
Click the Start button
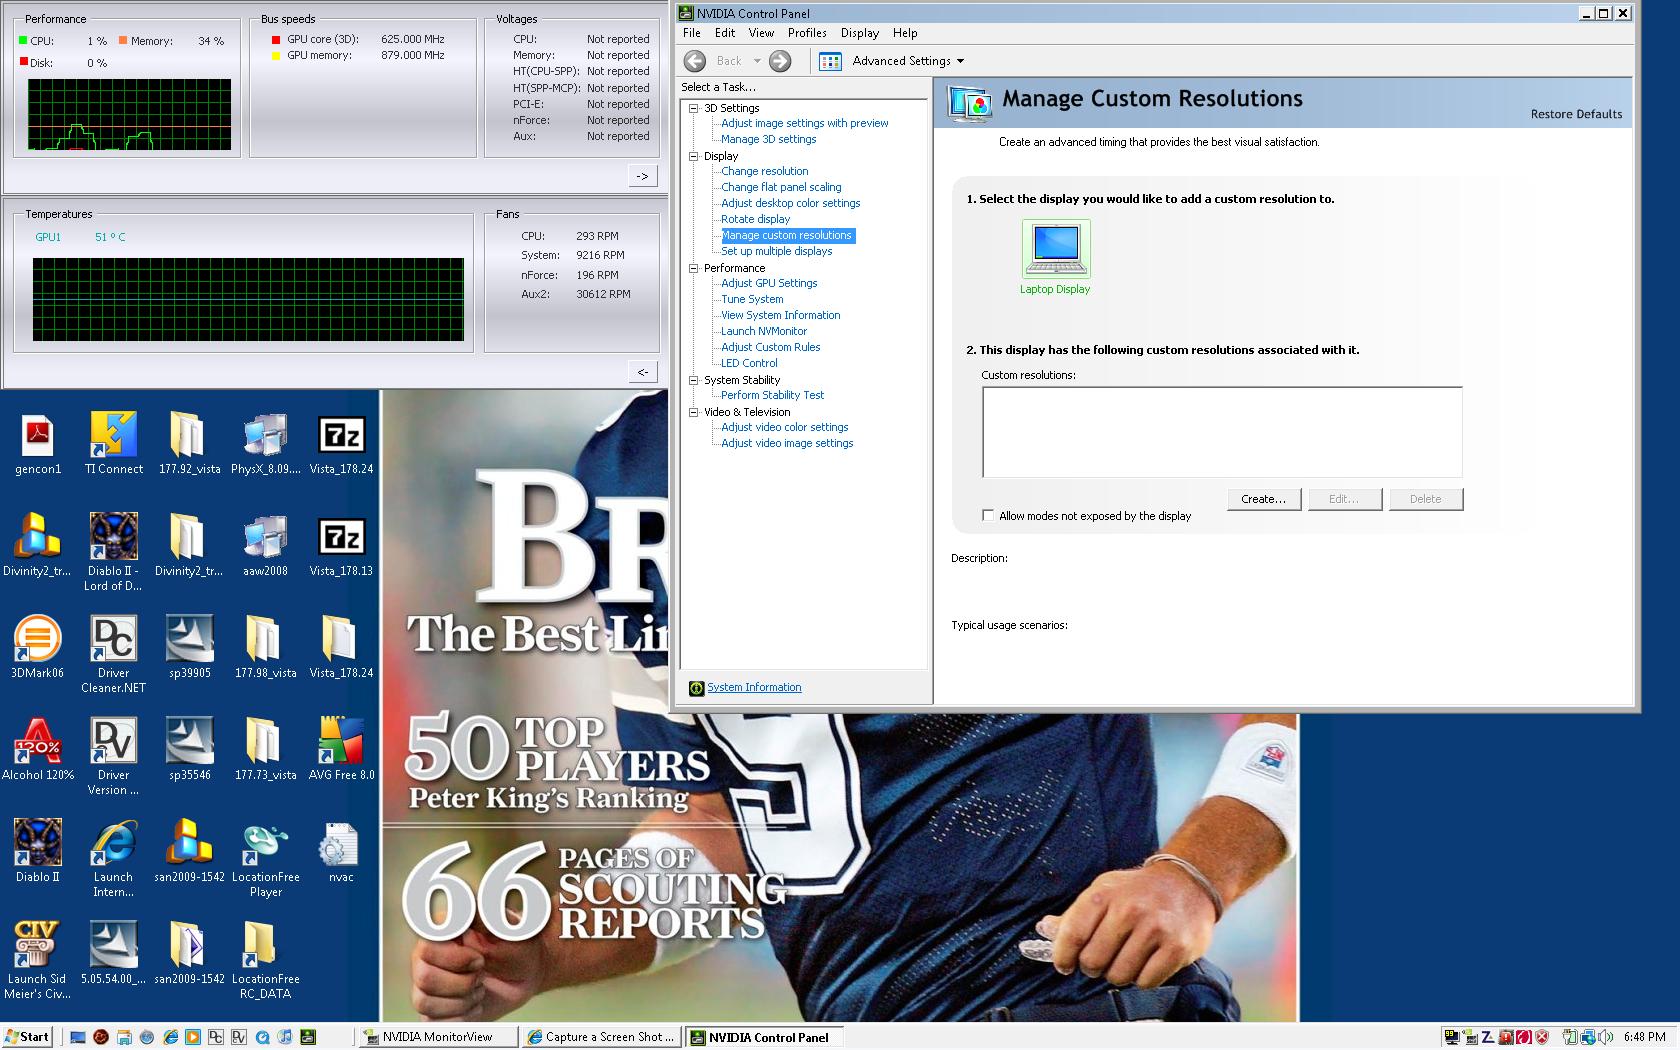(x=27, y=1037)
